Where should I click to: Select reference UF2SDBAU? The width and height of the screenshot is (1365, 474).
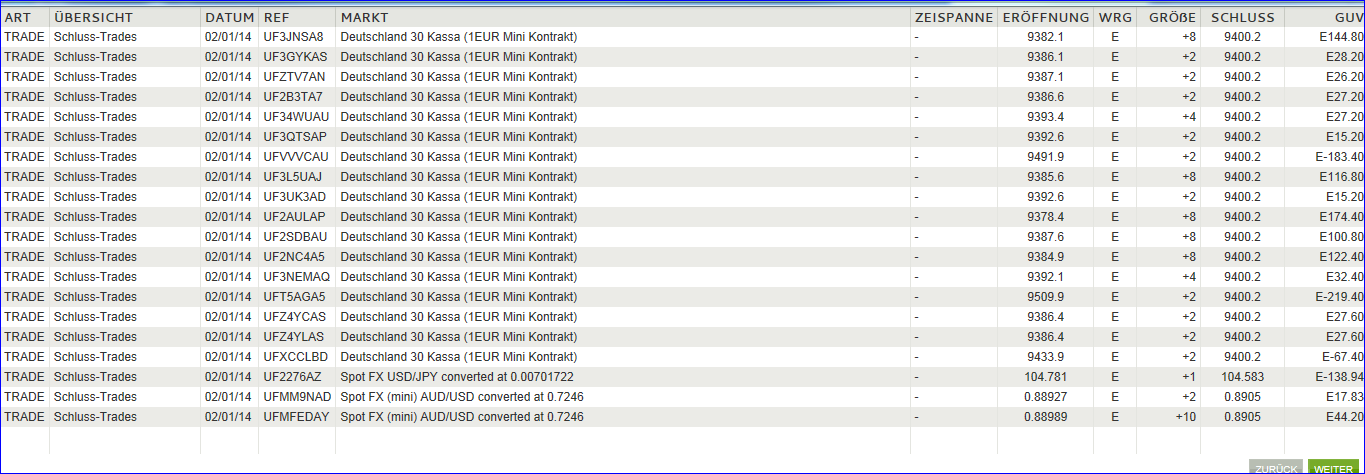coord(296,237)
